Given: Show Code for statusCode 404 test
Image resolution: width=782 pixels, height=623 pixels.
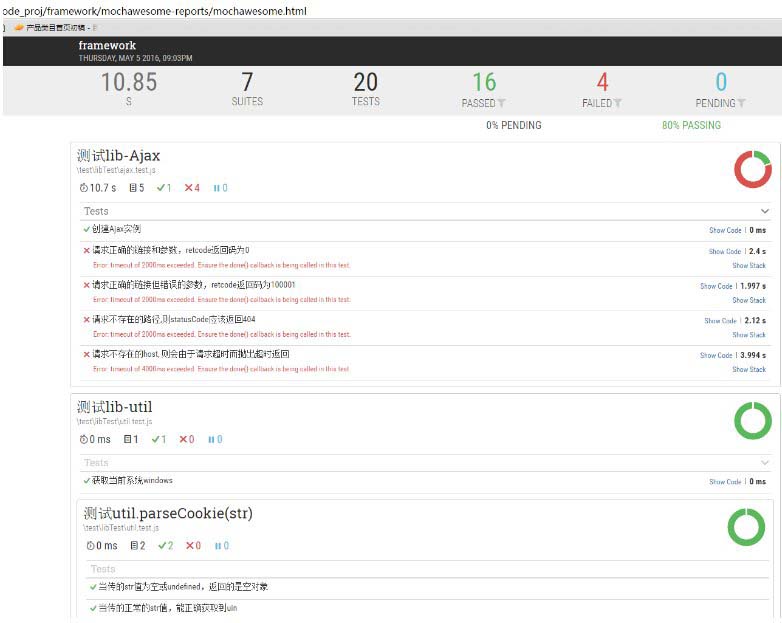Looking at the screenshot, I should tap(720, 321).
